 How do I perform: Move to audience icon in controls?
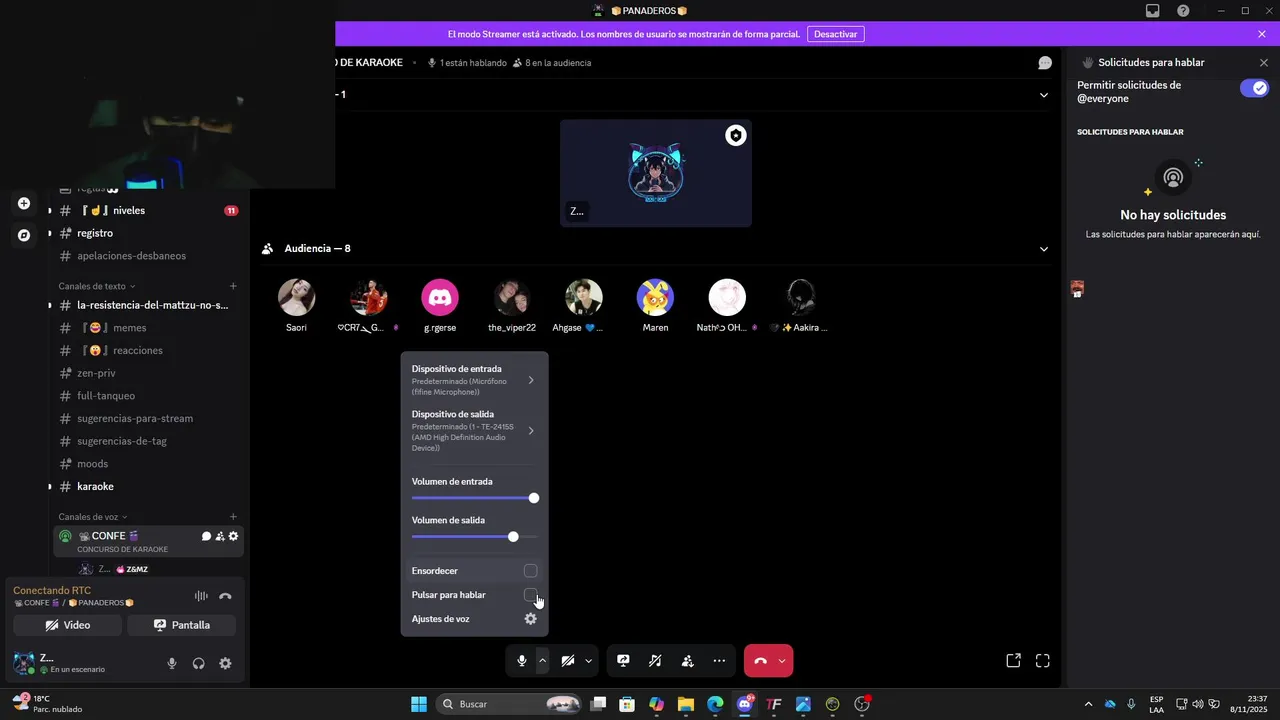coord(687,661)
